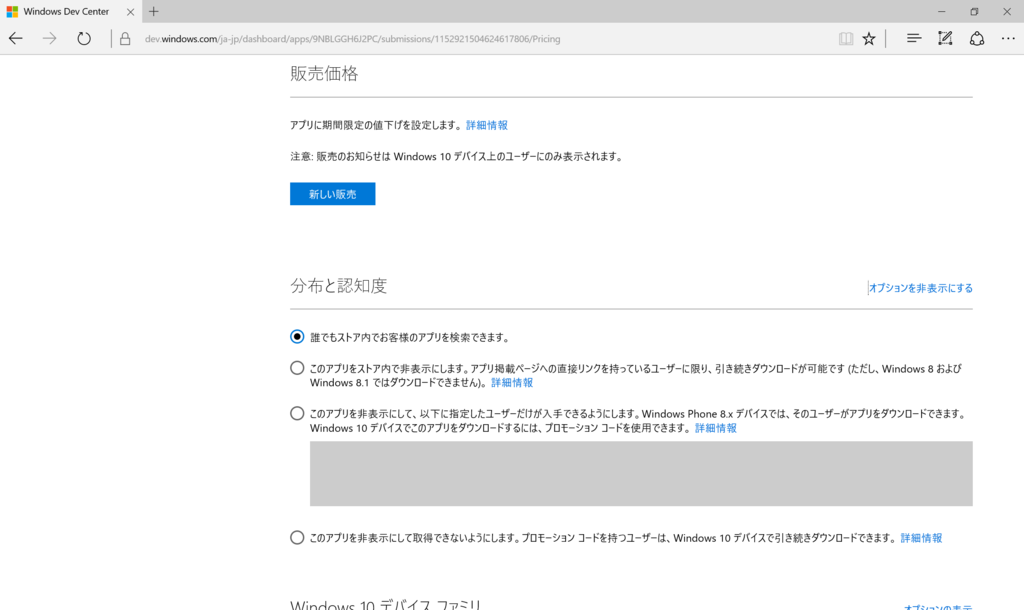The height and width of the screenshot is (610, 1024).
Task: Click the gray disabled users text box
Action: pos(641,474)
